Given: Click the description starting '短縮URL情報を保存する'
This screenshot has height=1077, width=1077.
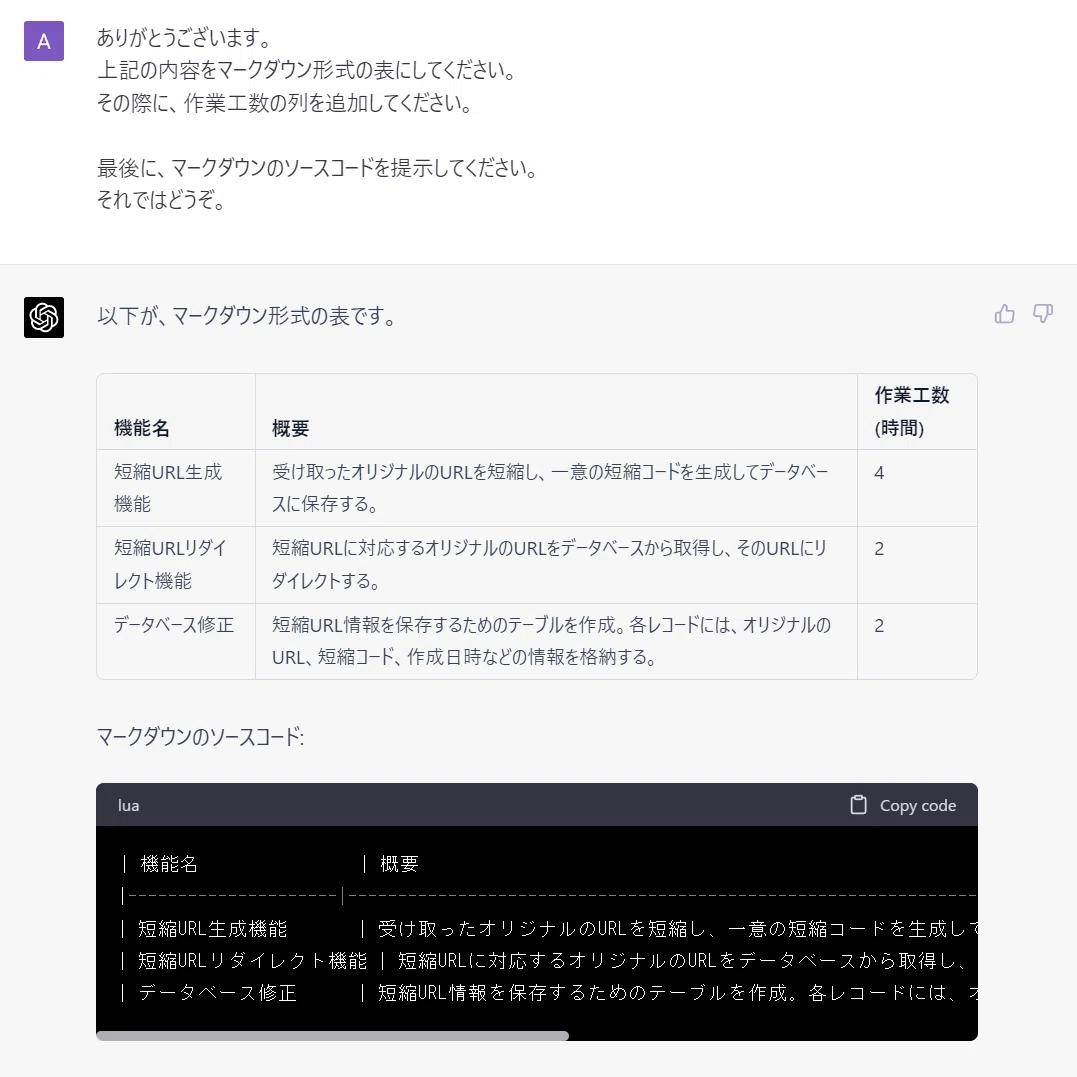Looking at the screenshot, I should click(552, 641).
